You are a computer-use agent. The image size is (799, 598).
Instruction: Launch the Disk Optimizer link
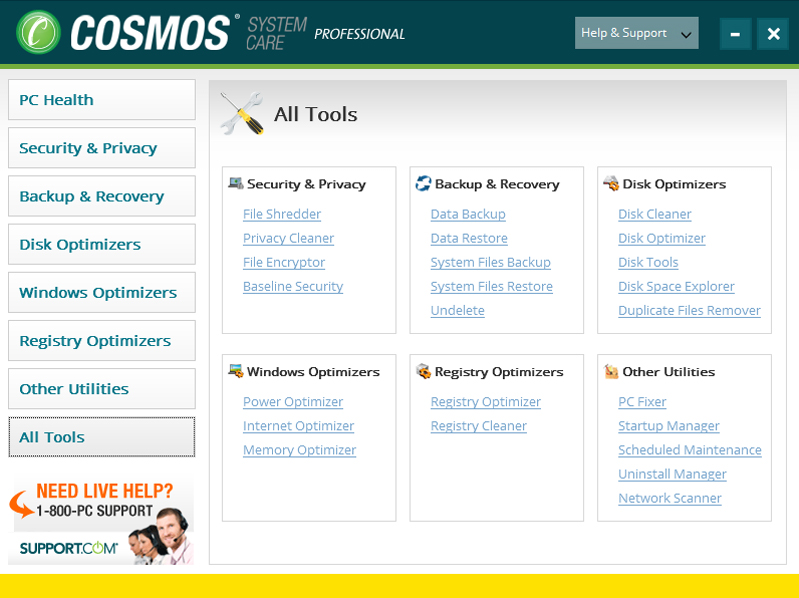pos(661,238)
